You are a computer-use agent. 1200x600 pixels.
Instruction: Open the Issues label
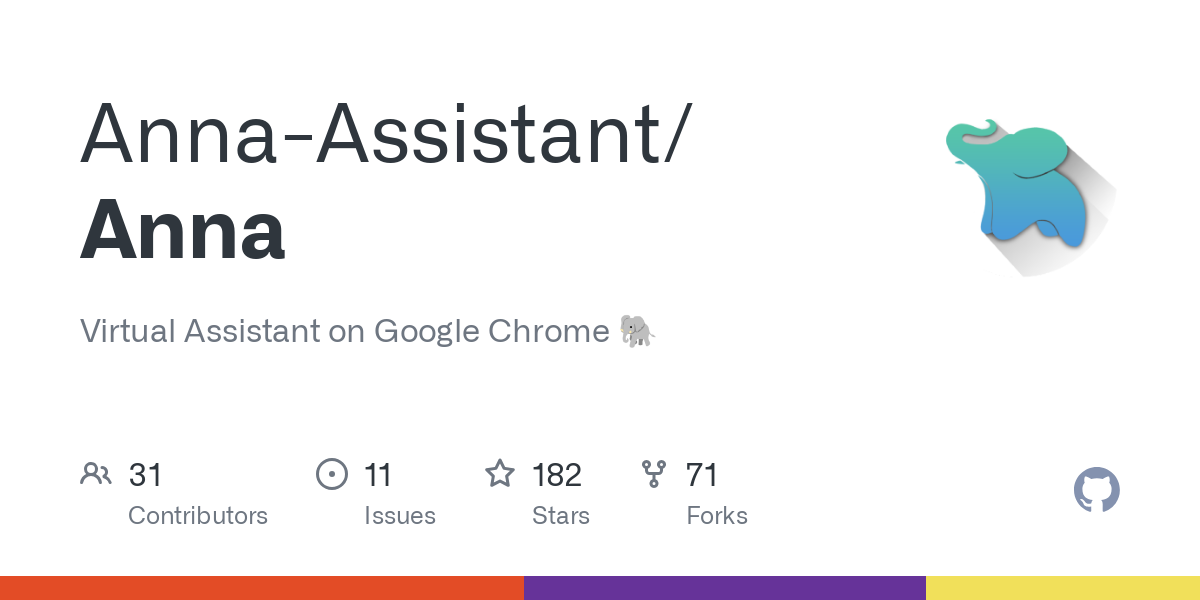(x=400, y=516)
